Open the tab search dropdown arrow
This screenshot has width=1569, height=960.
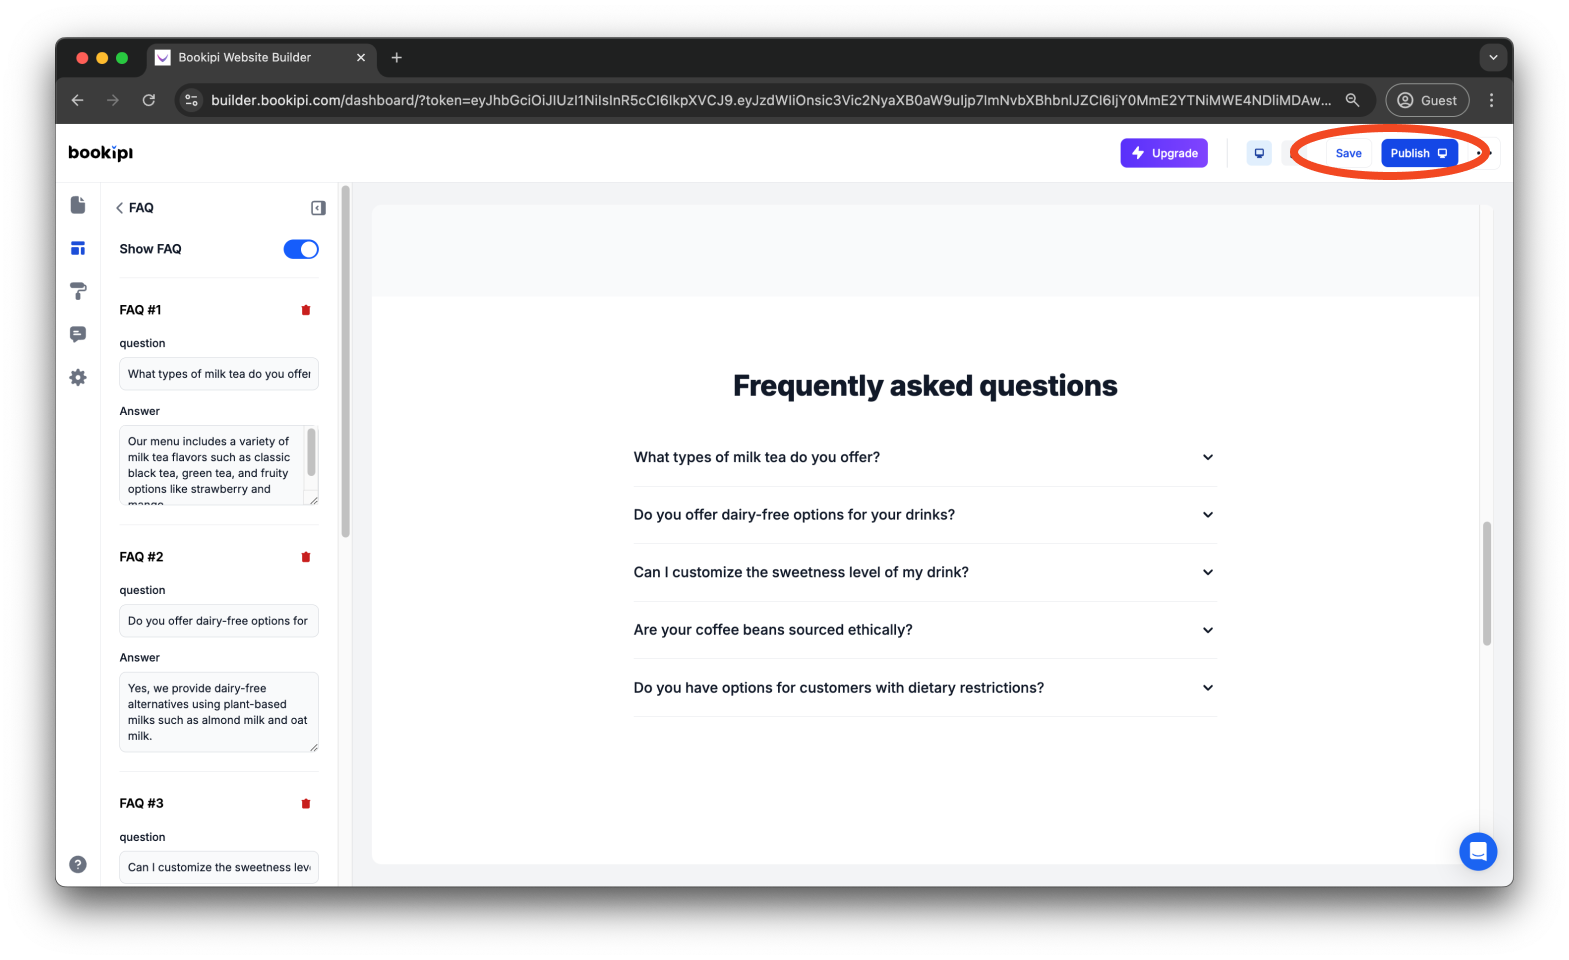coord(1493,57)
